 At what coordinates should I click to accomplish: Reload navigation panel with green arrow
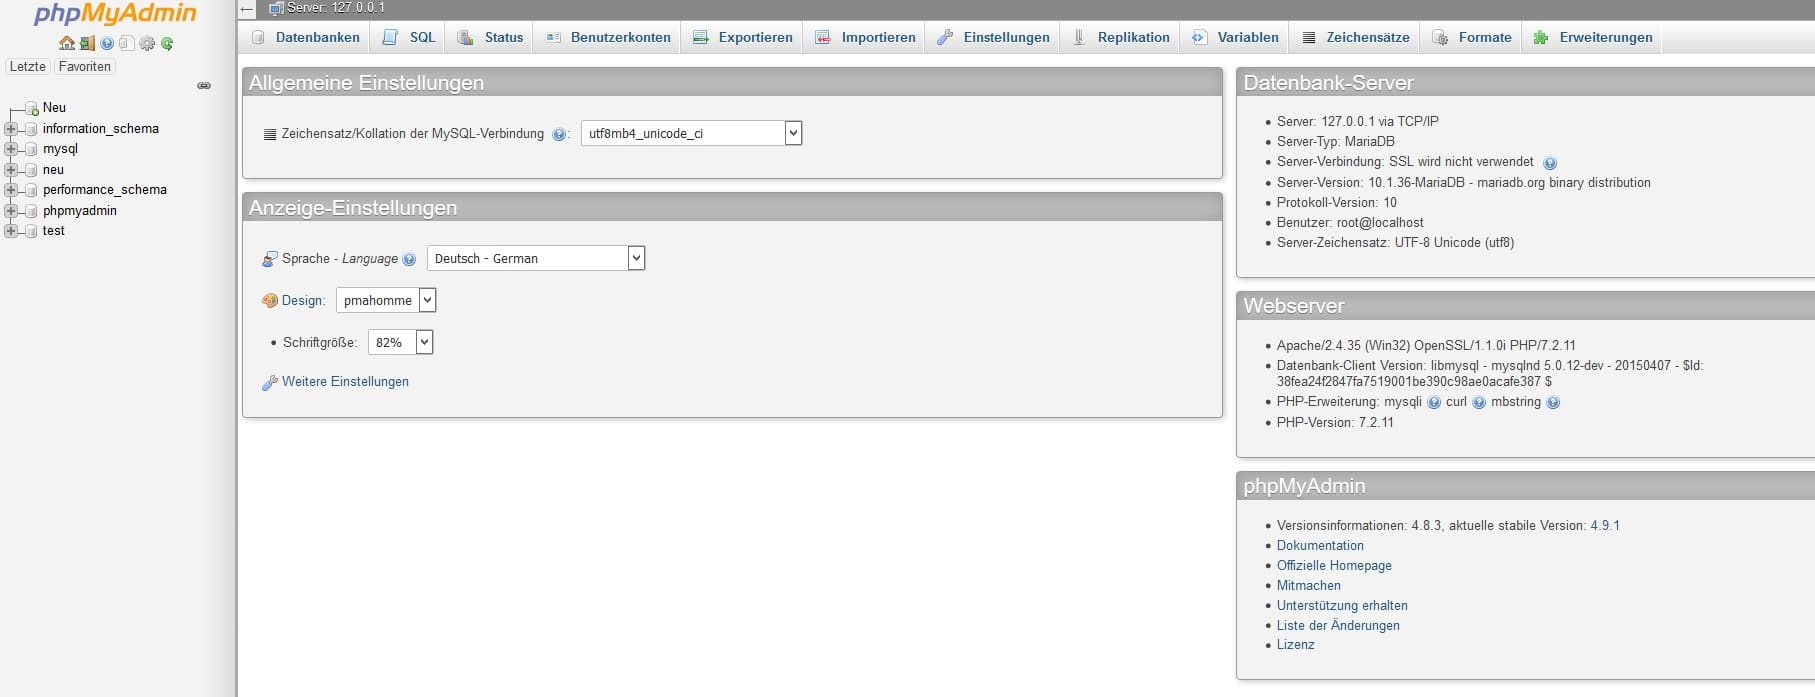(167, 43)
